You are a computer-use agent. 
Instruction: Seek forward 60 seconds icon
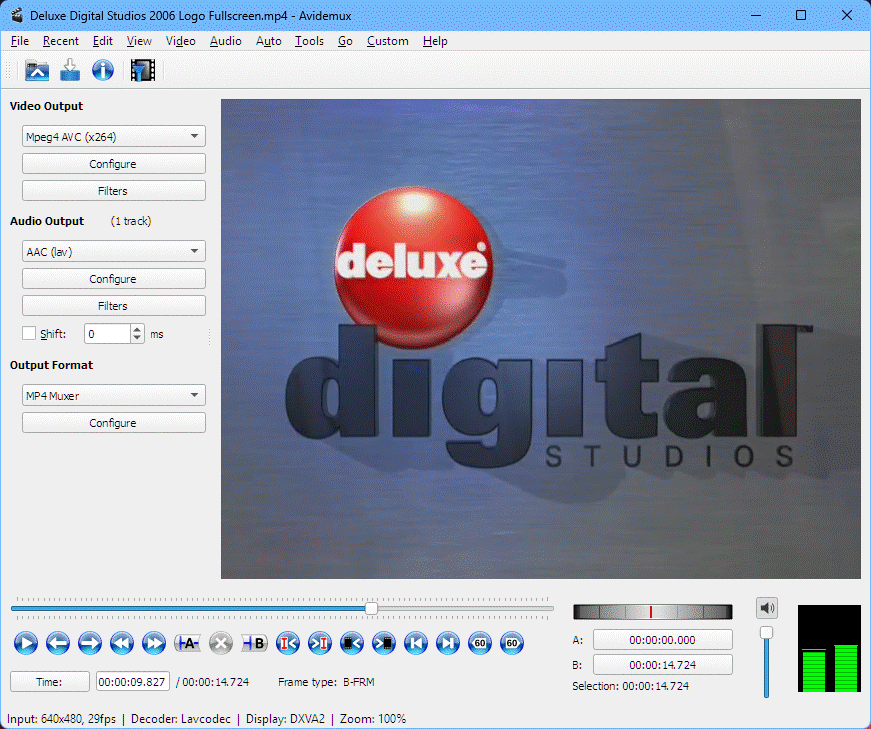[x=512, y=643]
